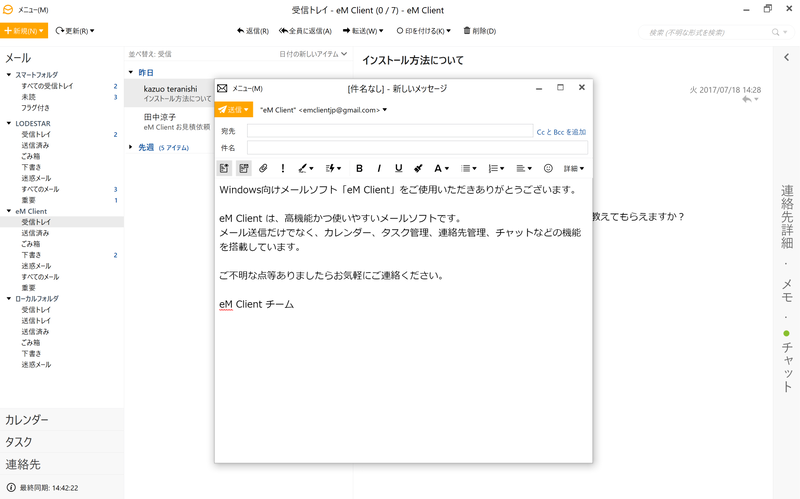800x499 pixels.
Task: Insert an emoticon with smiley icon
Action: pos(548,168)
